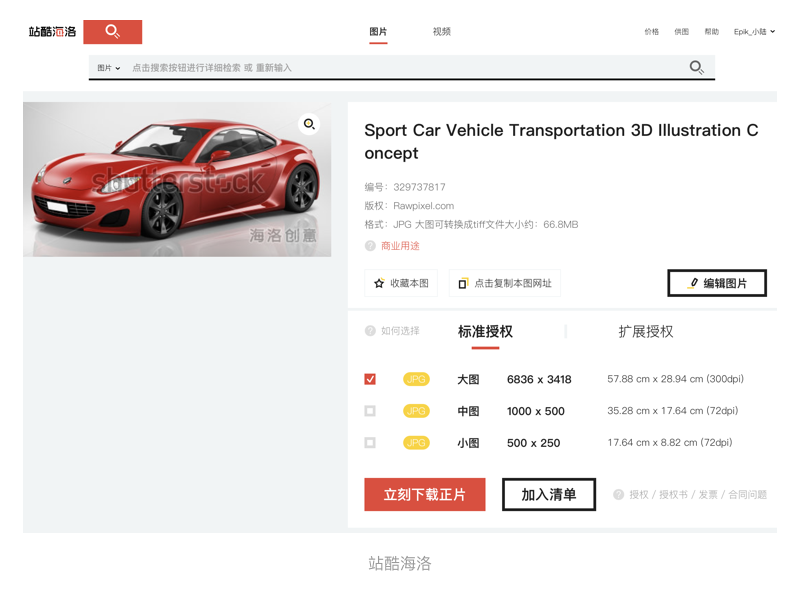Click the magnifier icon in search bar

coord(696,67)
